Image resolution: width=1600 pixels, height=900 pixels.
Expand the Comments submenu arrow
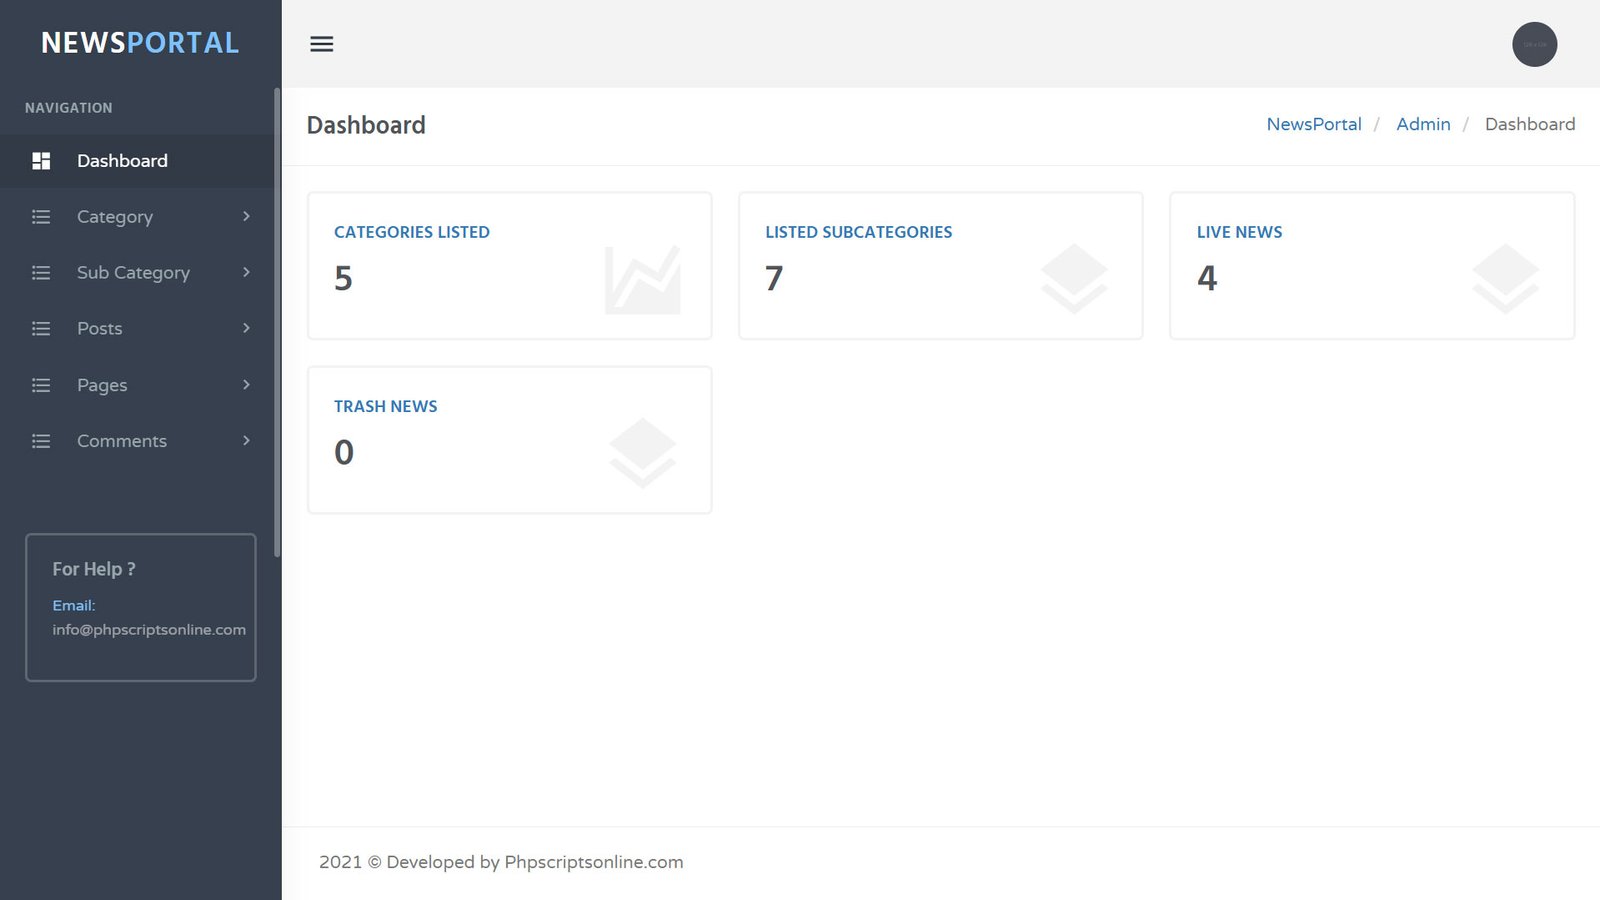(x=246, y=441)
